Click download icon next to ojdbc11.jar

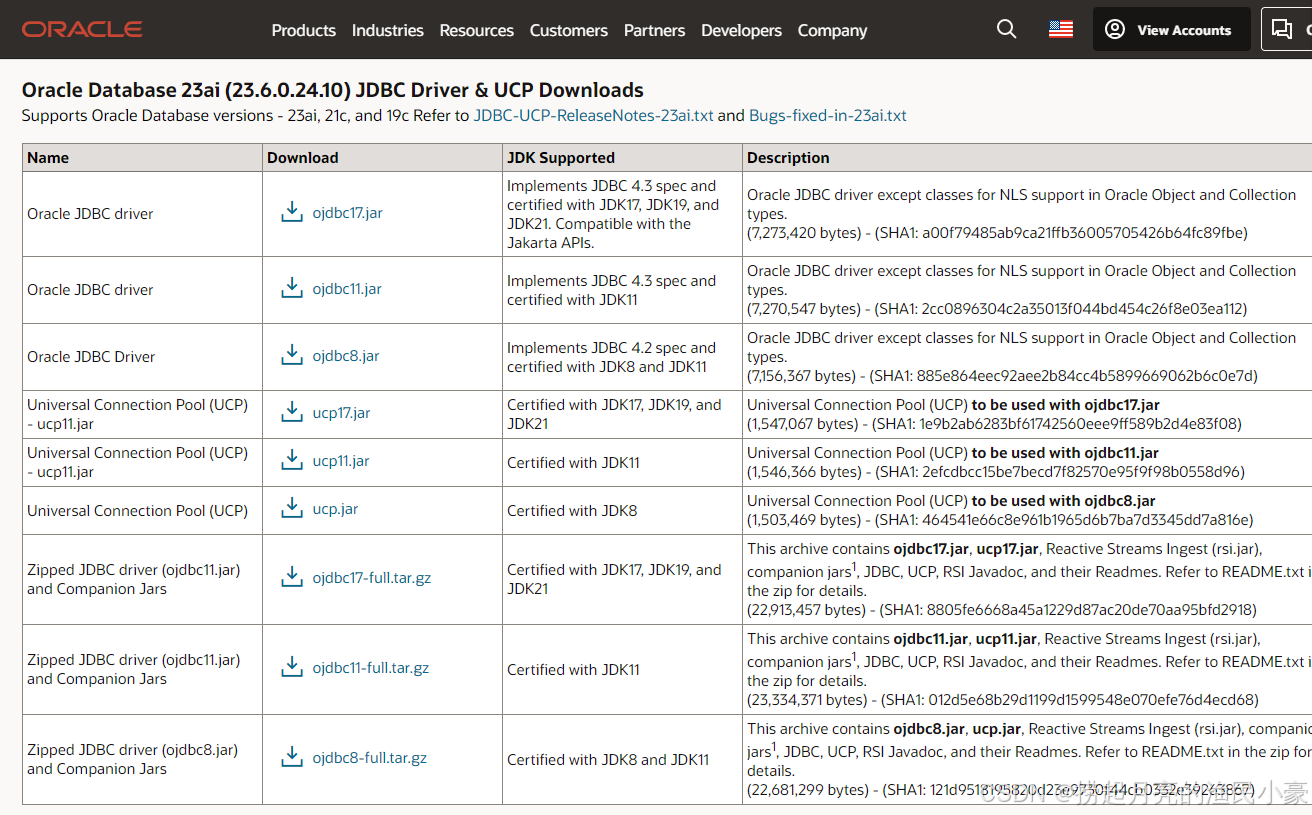[x=292, y=288]
